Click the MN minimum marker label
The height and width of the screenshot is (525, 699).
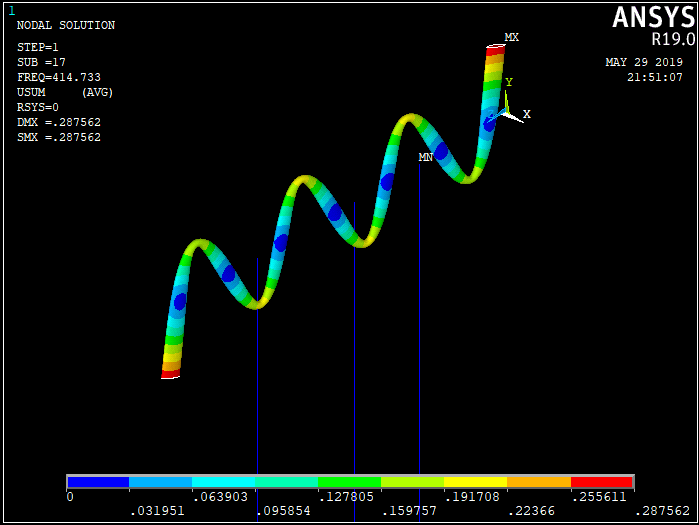tap(426, 157)
